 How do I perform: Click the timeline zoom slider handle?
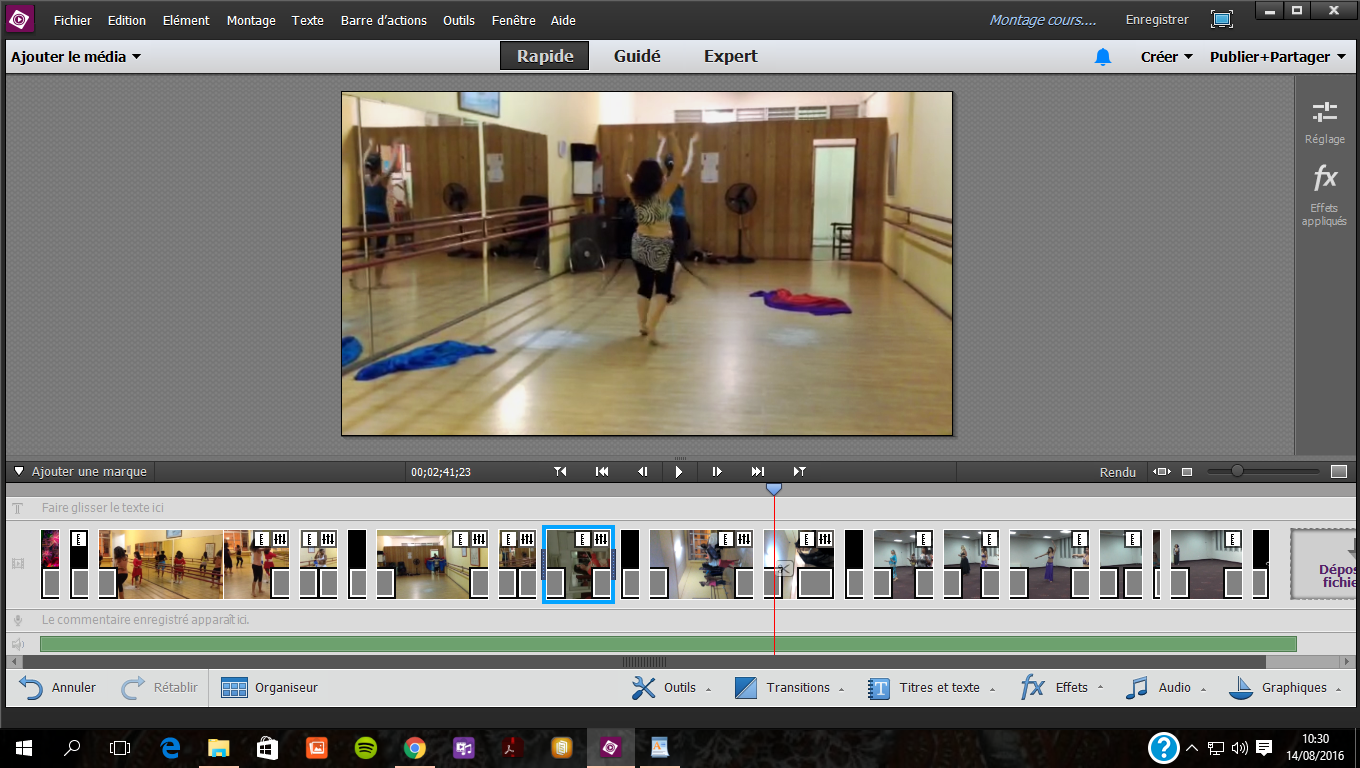[x=1237, y=471]
